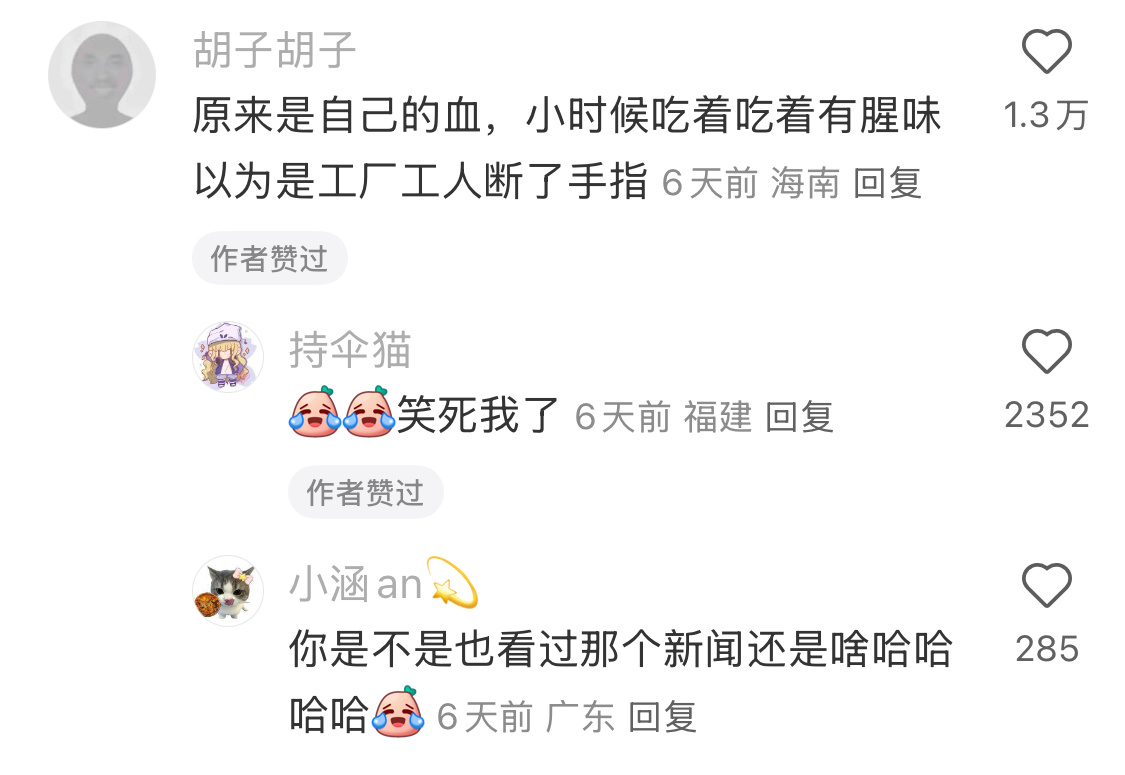Screen dimensions: 1125x775
Task: Like the comment by 胡子胡子
Action: tap(1046, 51)
